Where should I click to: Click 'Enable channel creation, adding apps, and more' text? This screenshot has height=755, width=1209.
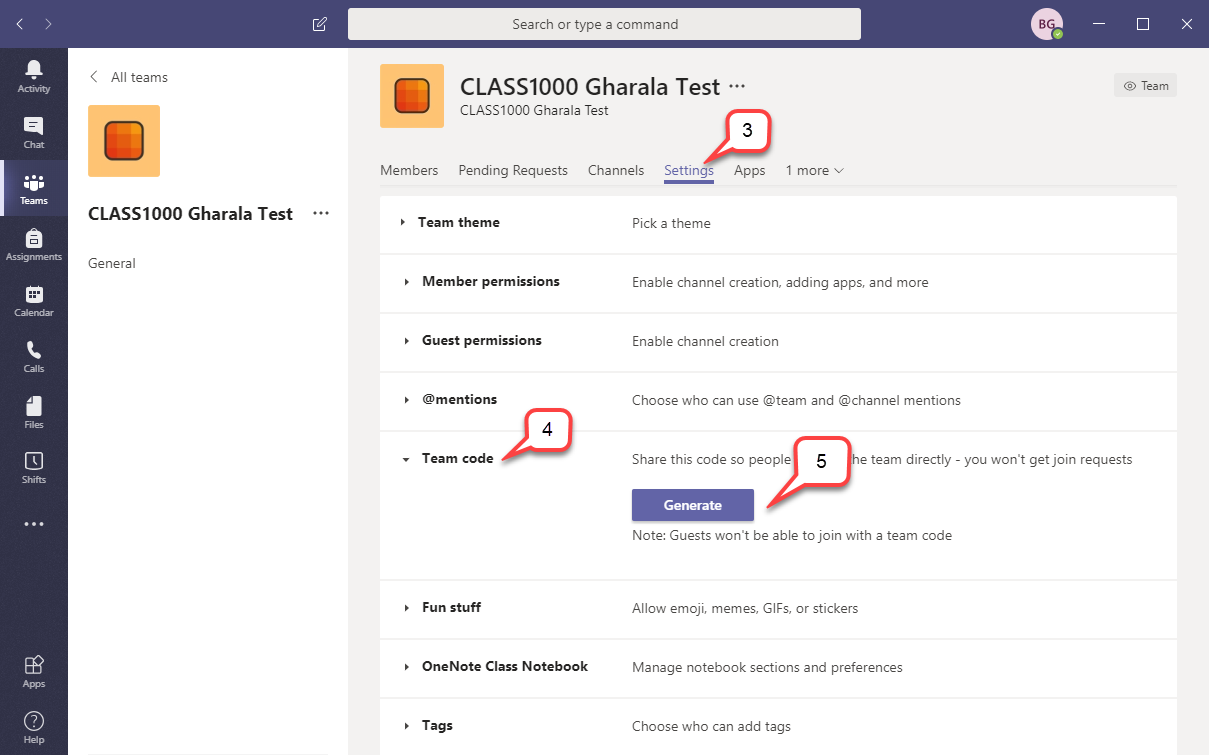tap(780, 282)
